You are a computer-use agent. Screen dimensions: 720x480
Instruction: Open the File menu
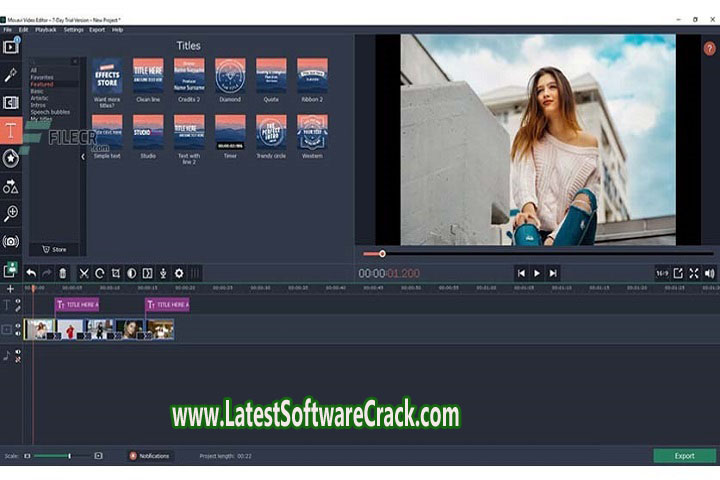(8, 29)
